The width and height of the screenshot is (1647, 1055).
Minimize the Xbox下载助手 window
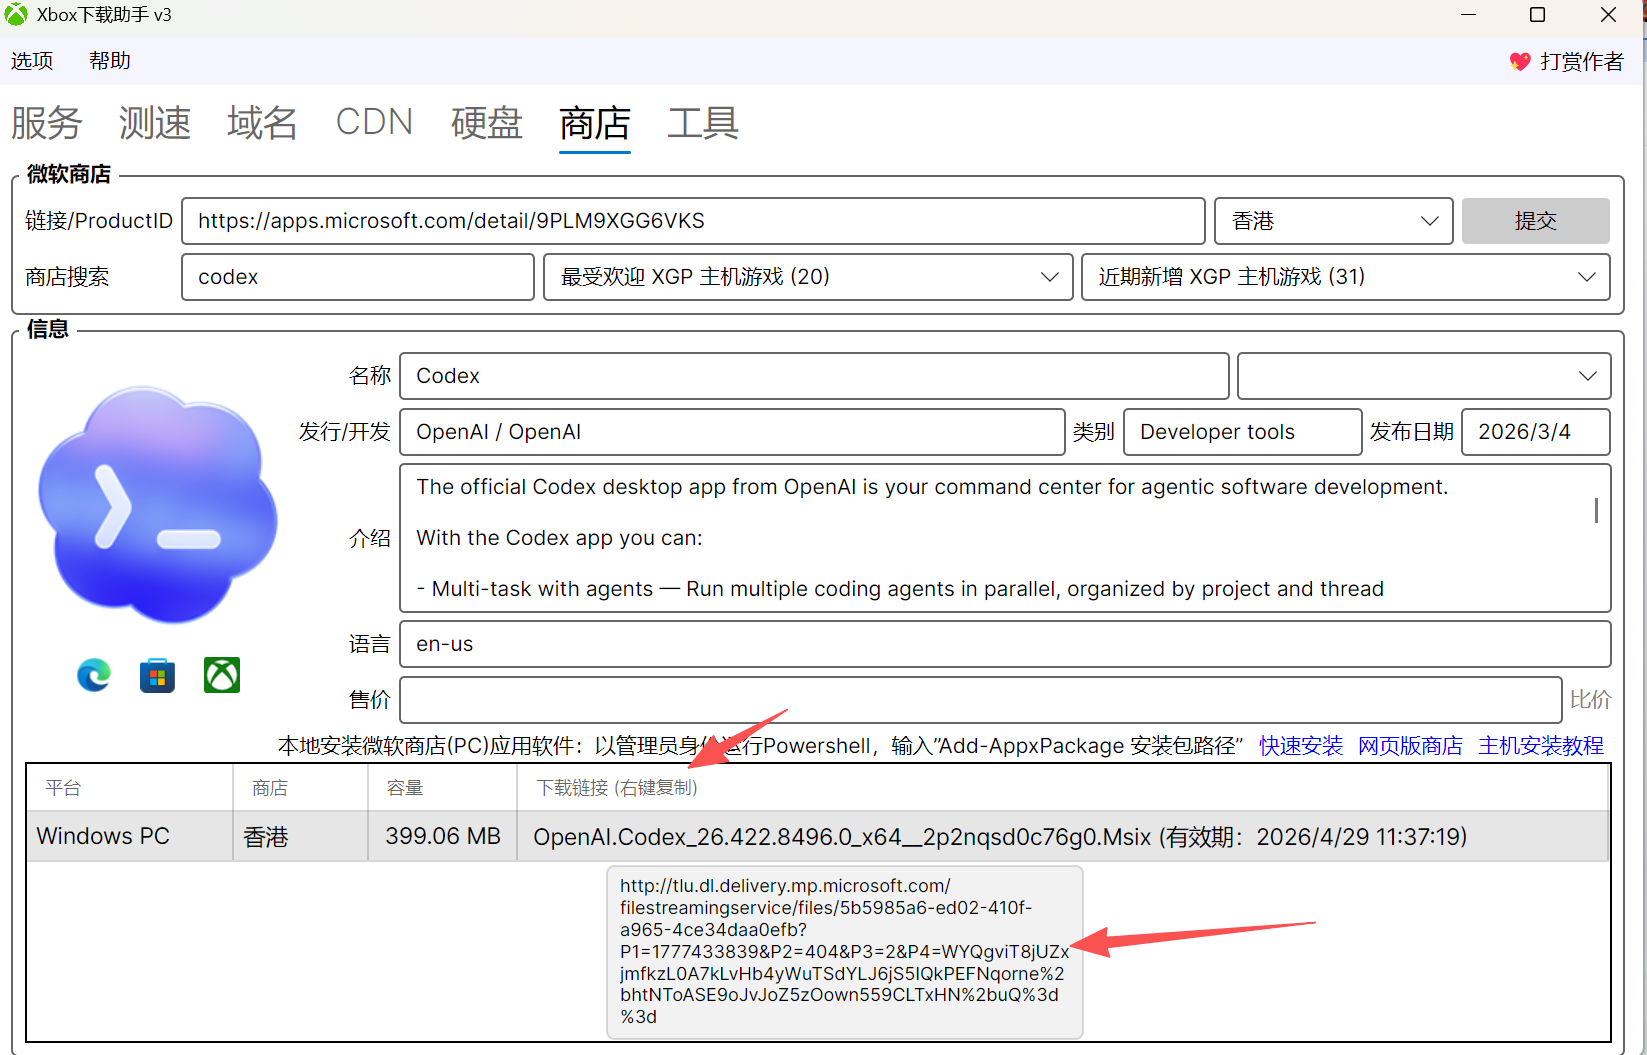(x=1468, y=15)
